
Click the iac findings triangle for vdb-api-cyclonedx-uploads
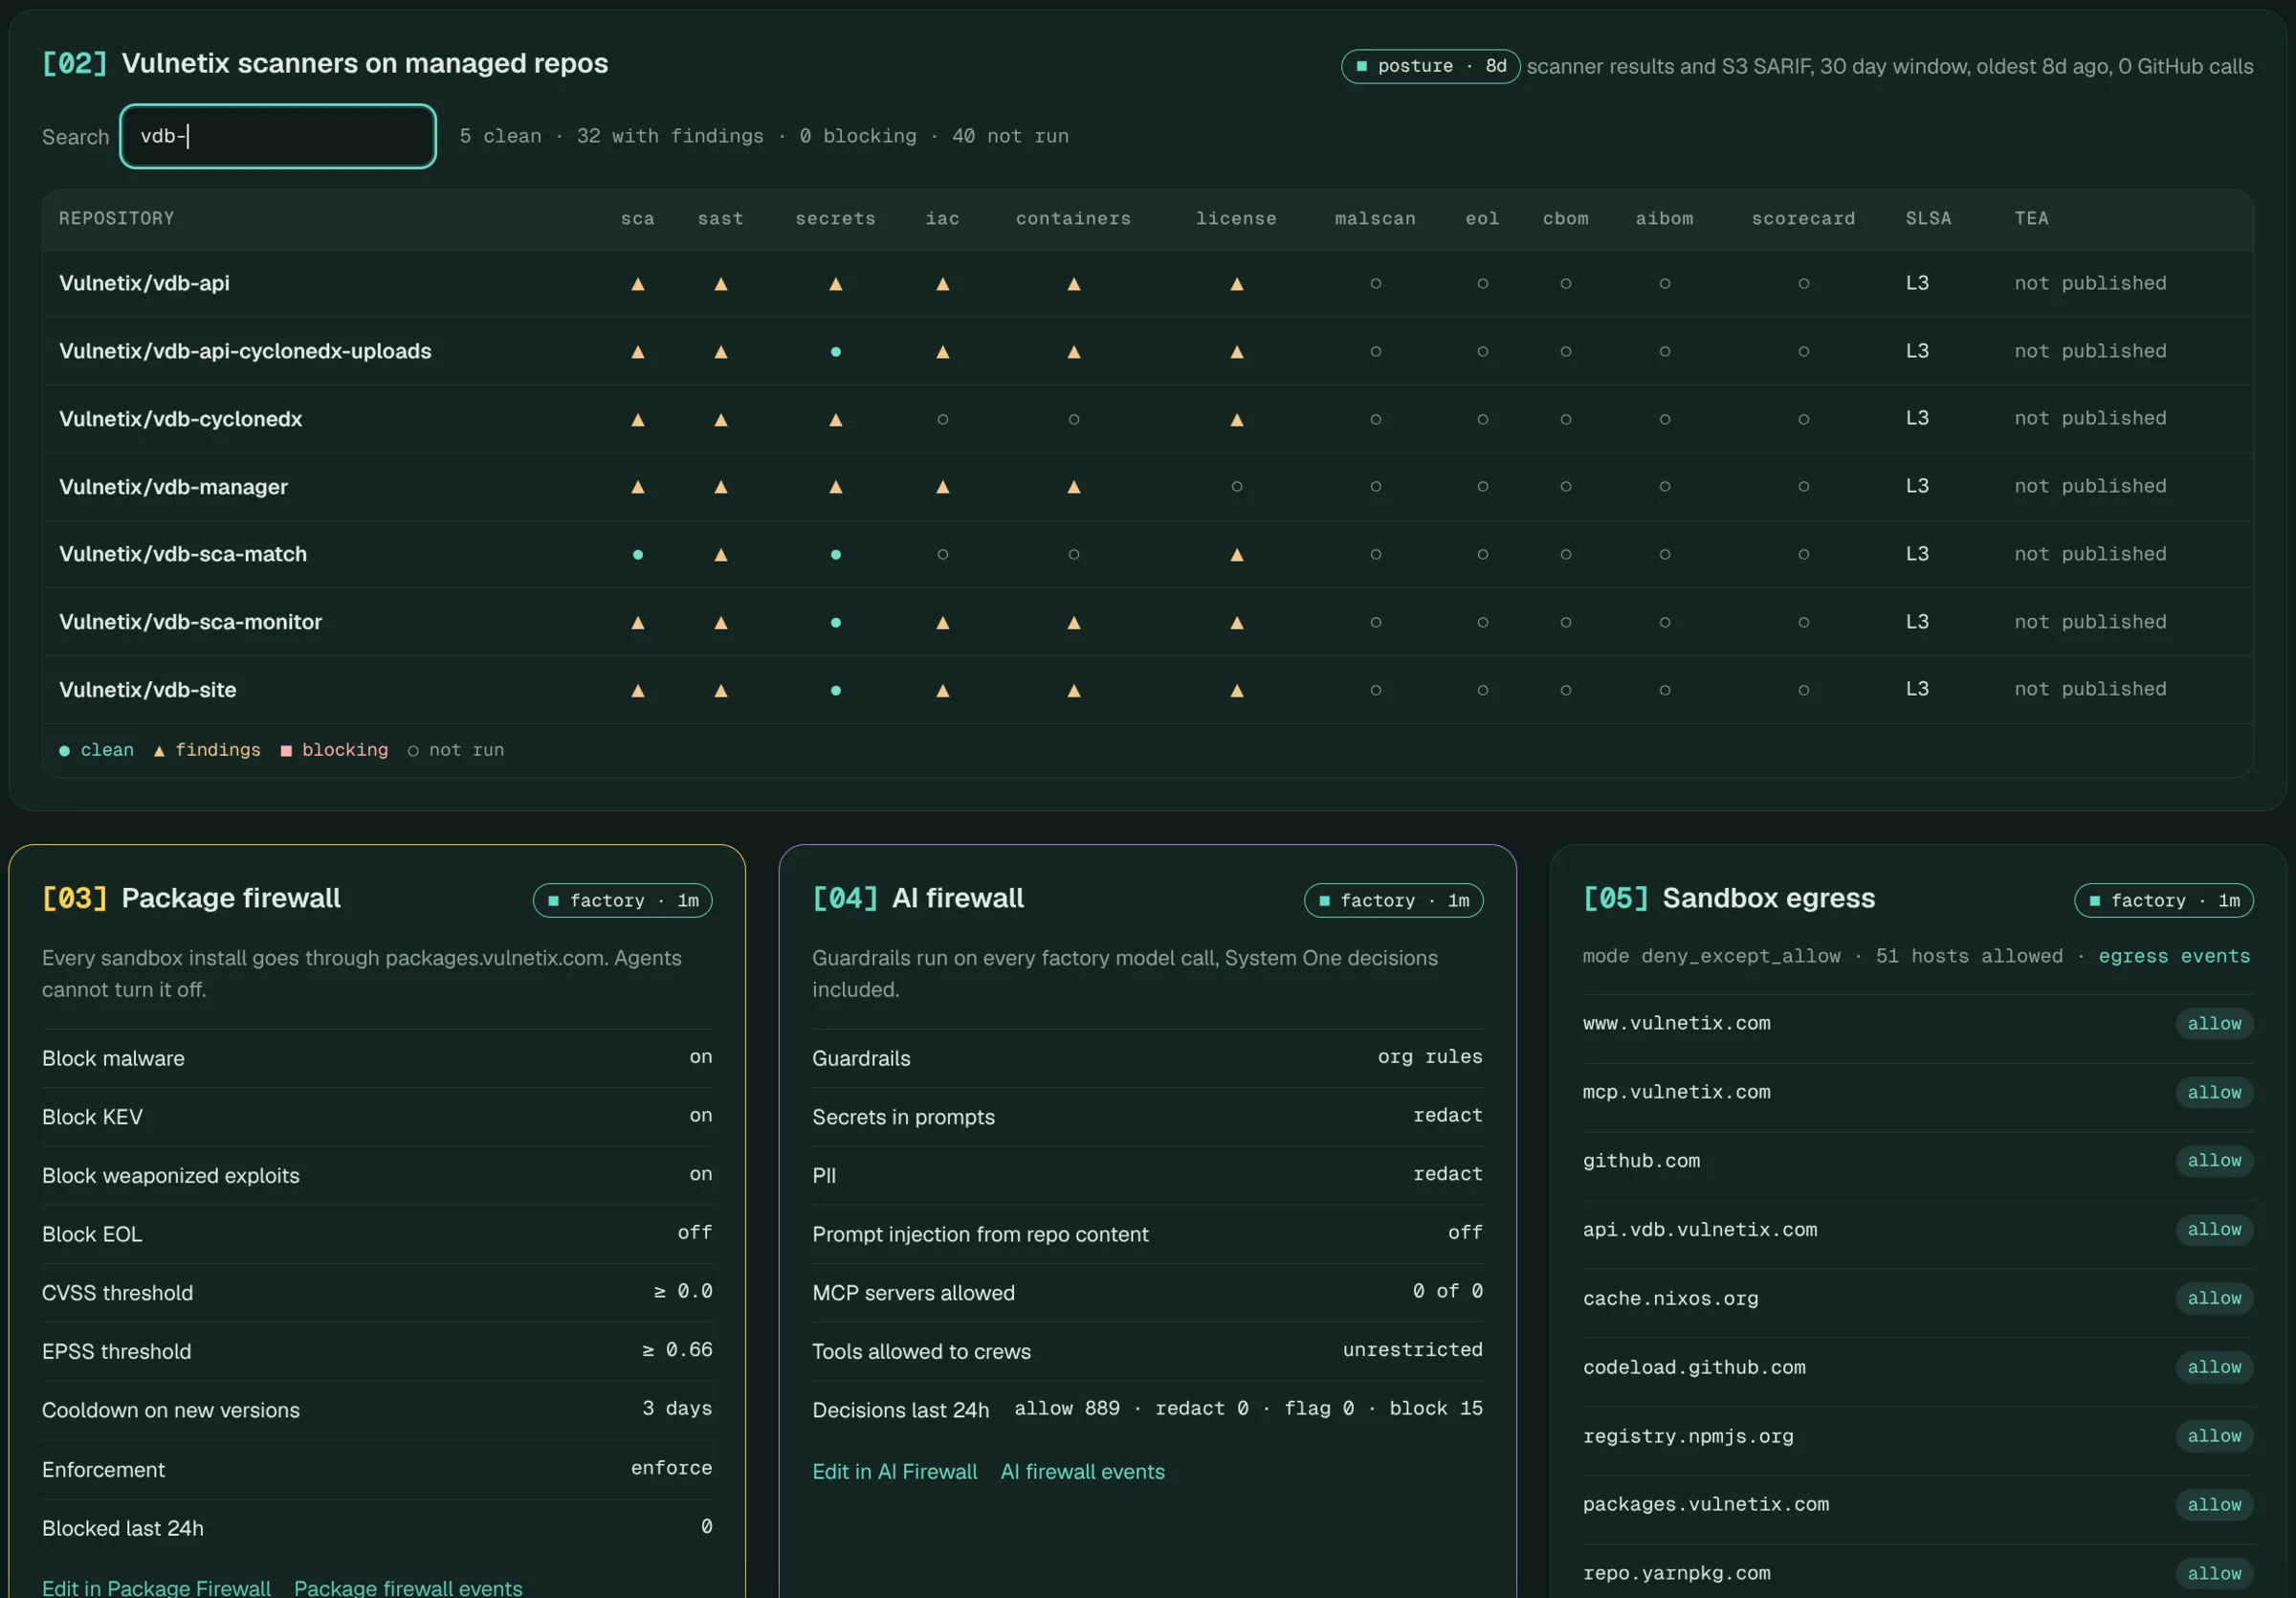click(x=942, y=352)
